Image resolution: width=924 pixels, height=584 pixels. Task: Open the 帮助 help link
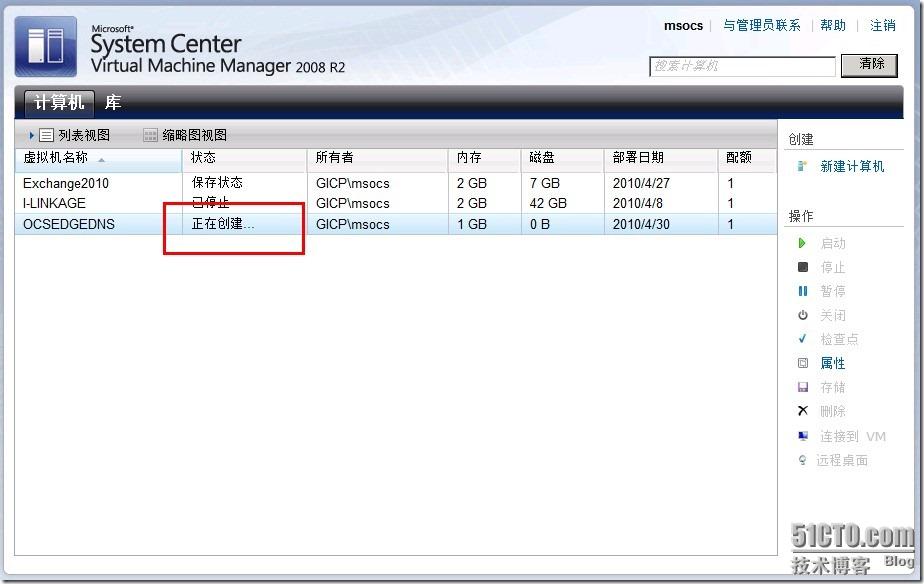tap(833, 25)
